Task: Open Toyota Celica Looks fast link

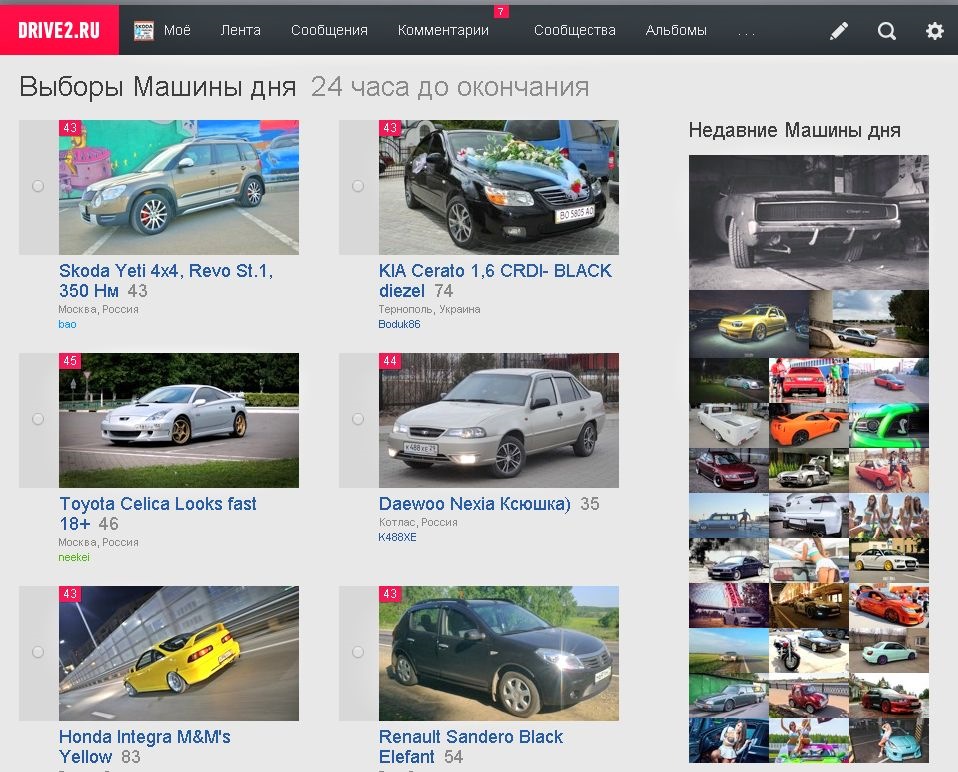Action: [x=158, y=513]
